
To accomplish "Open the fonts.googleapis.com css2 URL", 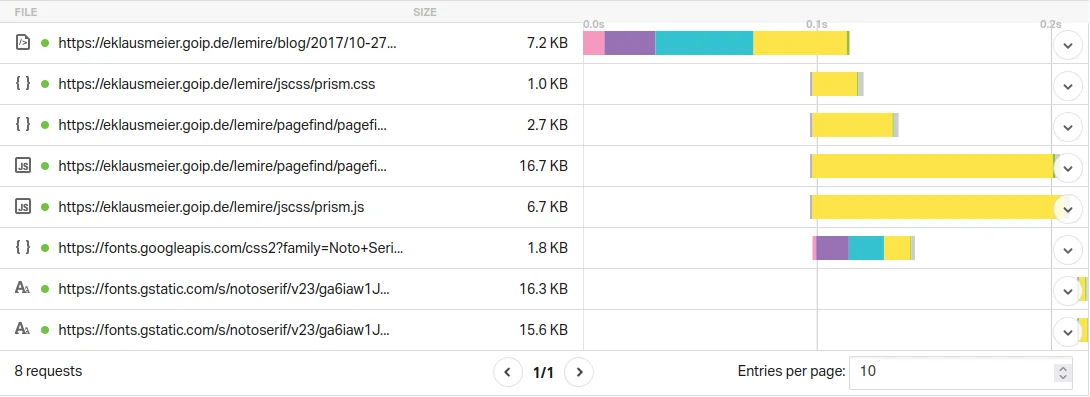I will (231, 248).
